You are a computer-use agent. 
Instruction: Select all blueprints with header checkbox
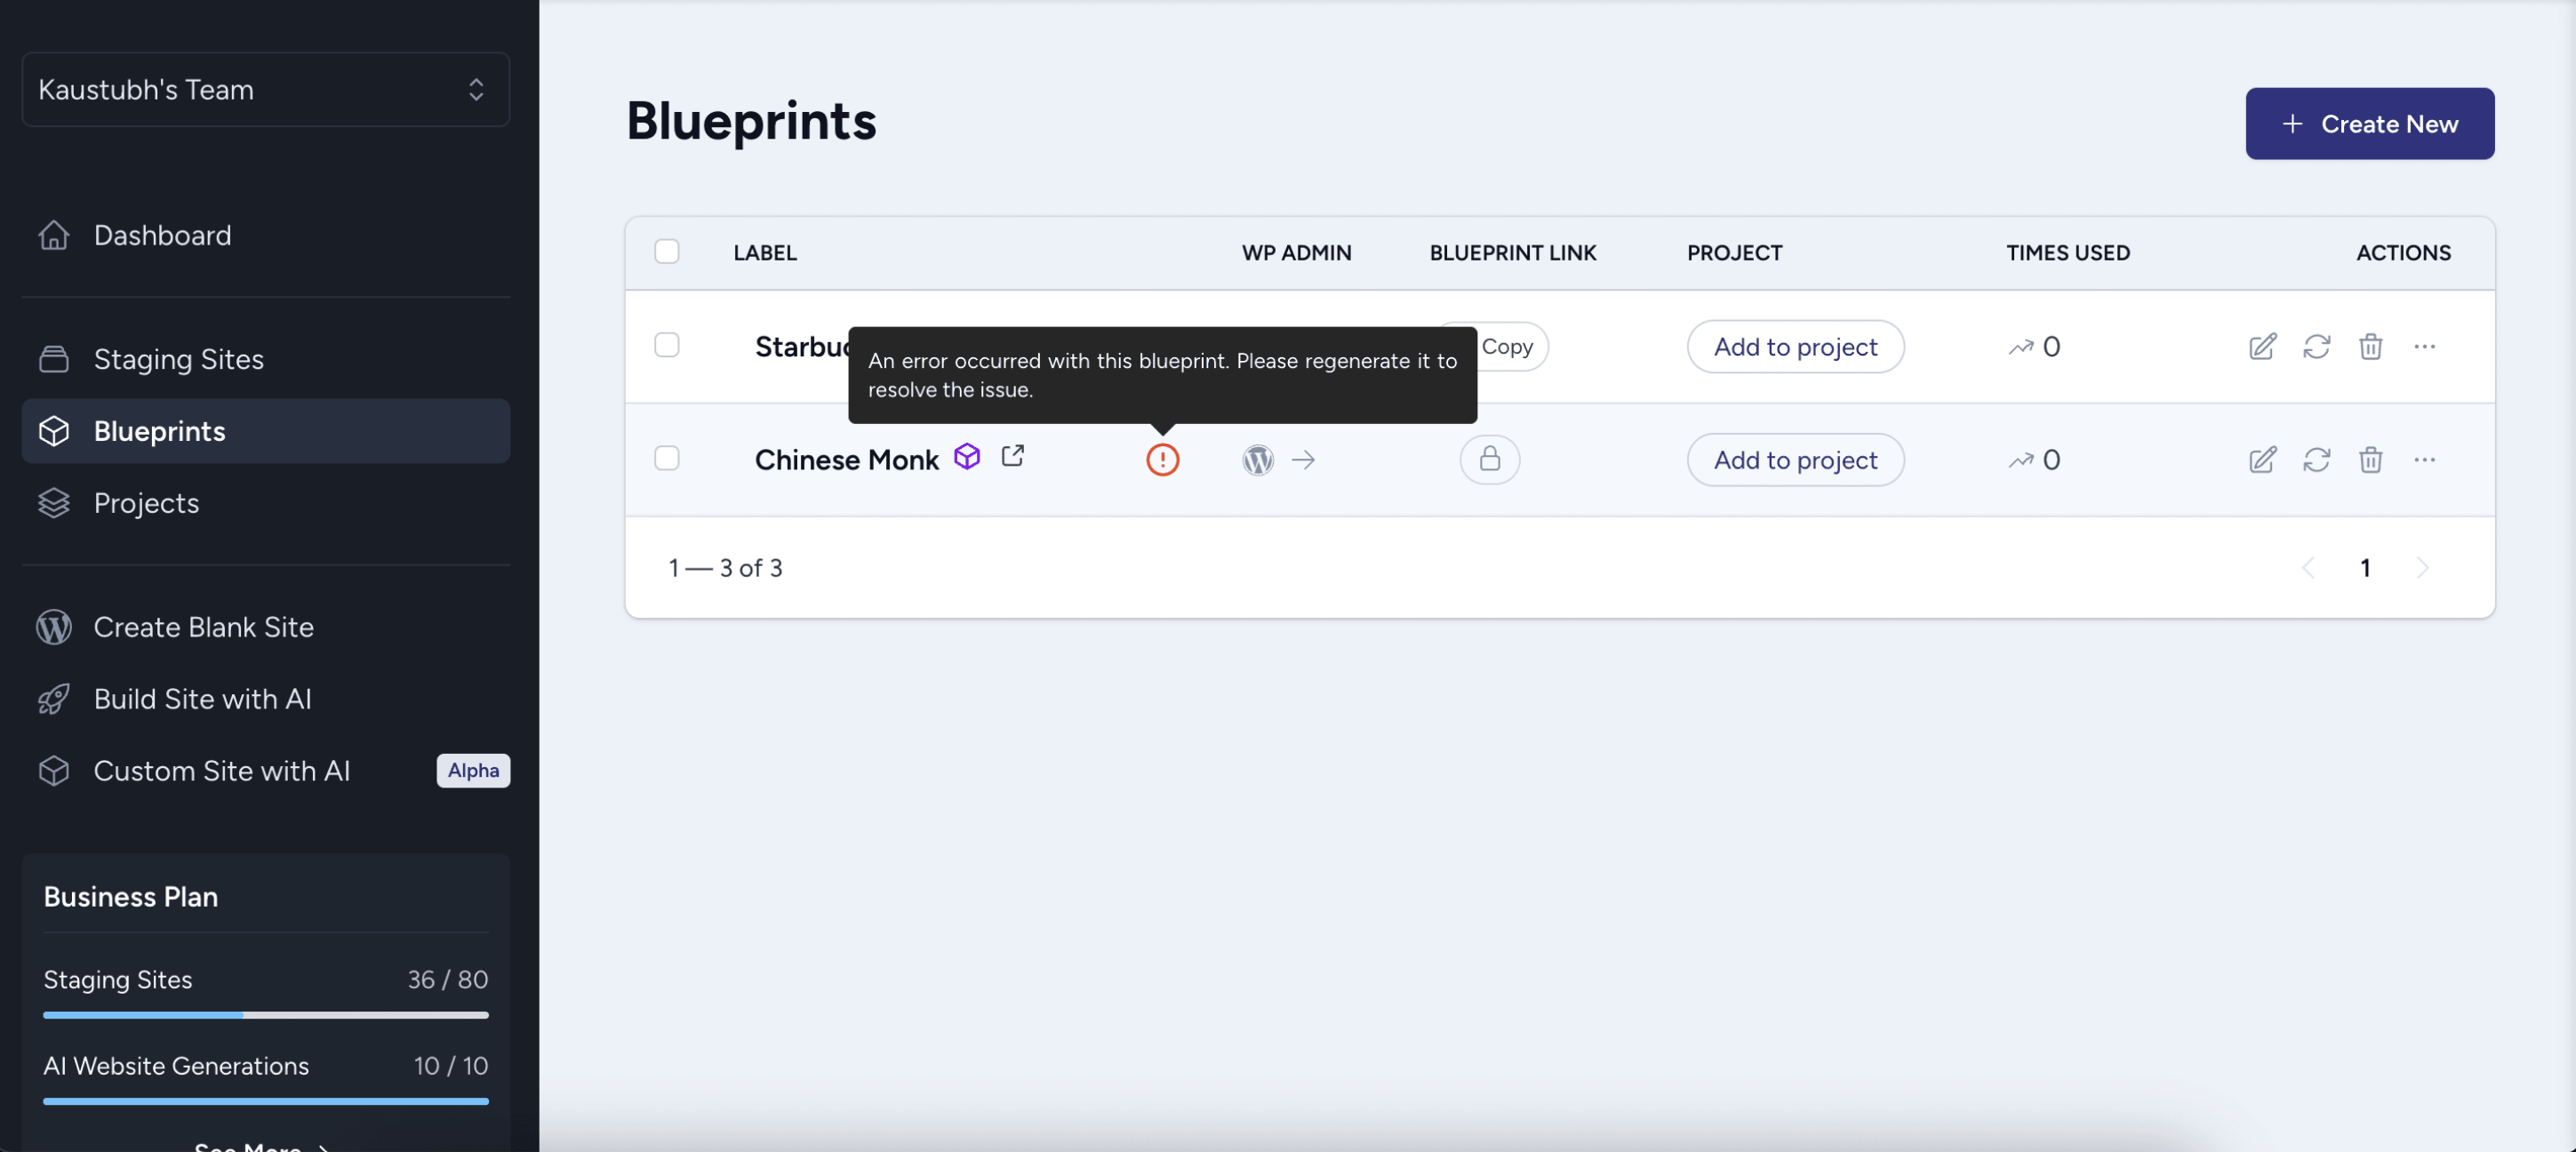coord(667,252)
